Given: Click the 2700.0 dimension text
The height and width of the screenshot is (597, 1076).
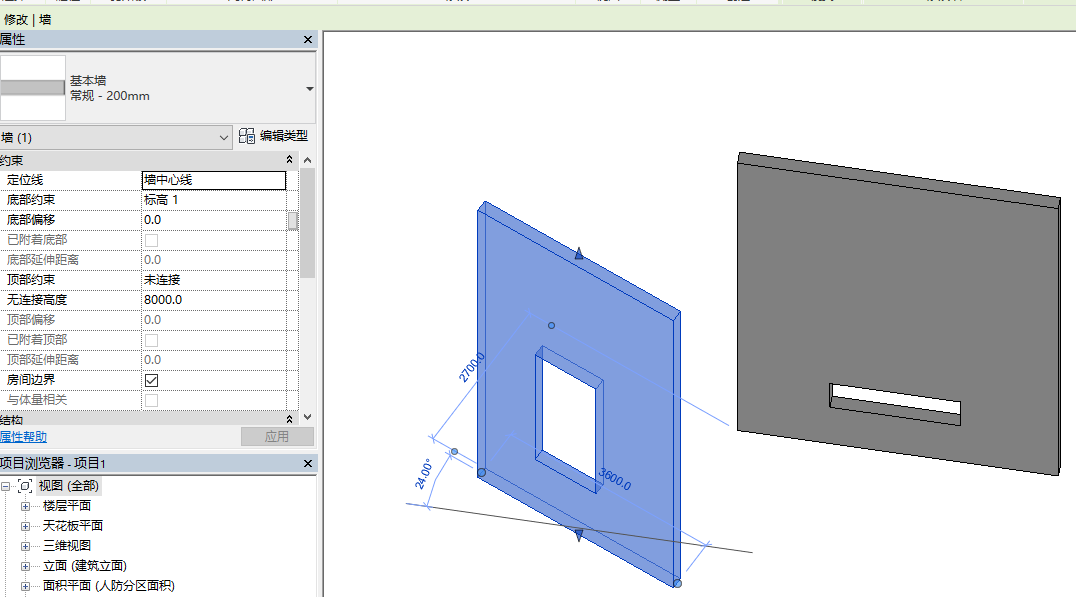Looking at the screenshot, I should click(x=471, y=367).
